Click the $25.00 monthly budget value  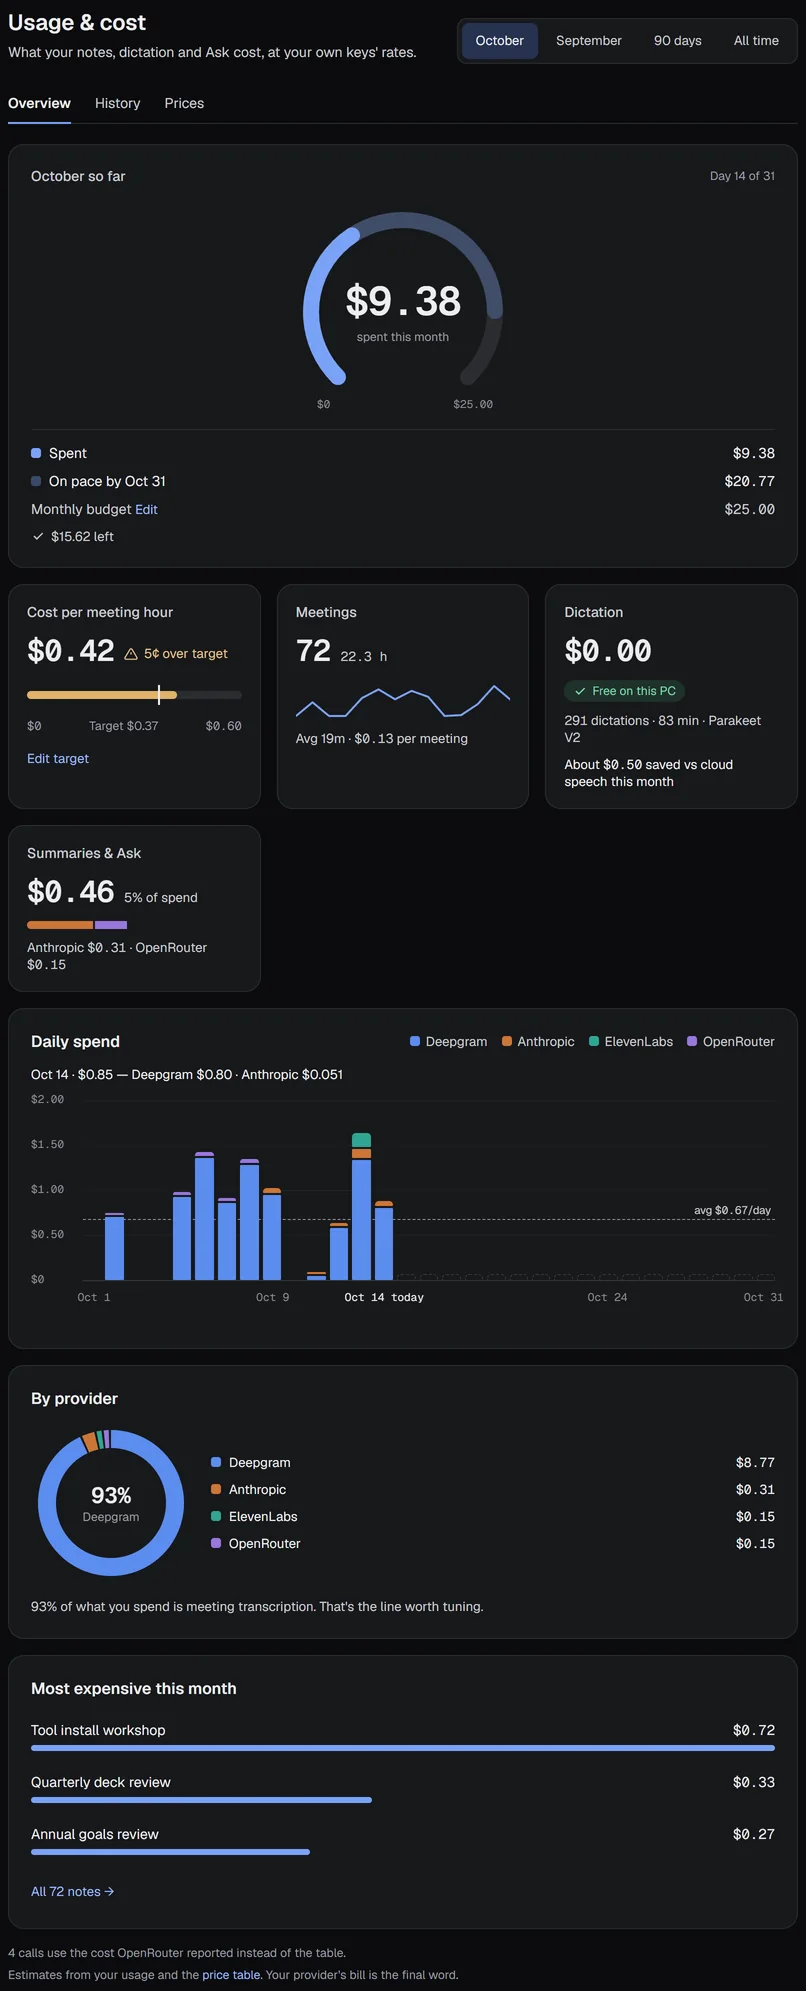pyautogui.click(x=750, y=509)
